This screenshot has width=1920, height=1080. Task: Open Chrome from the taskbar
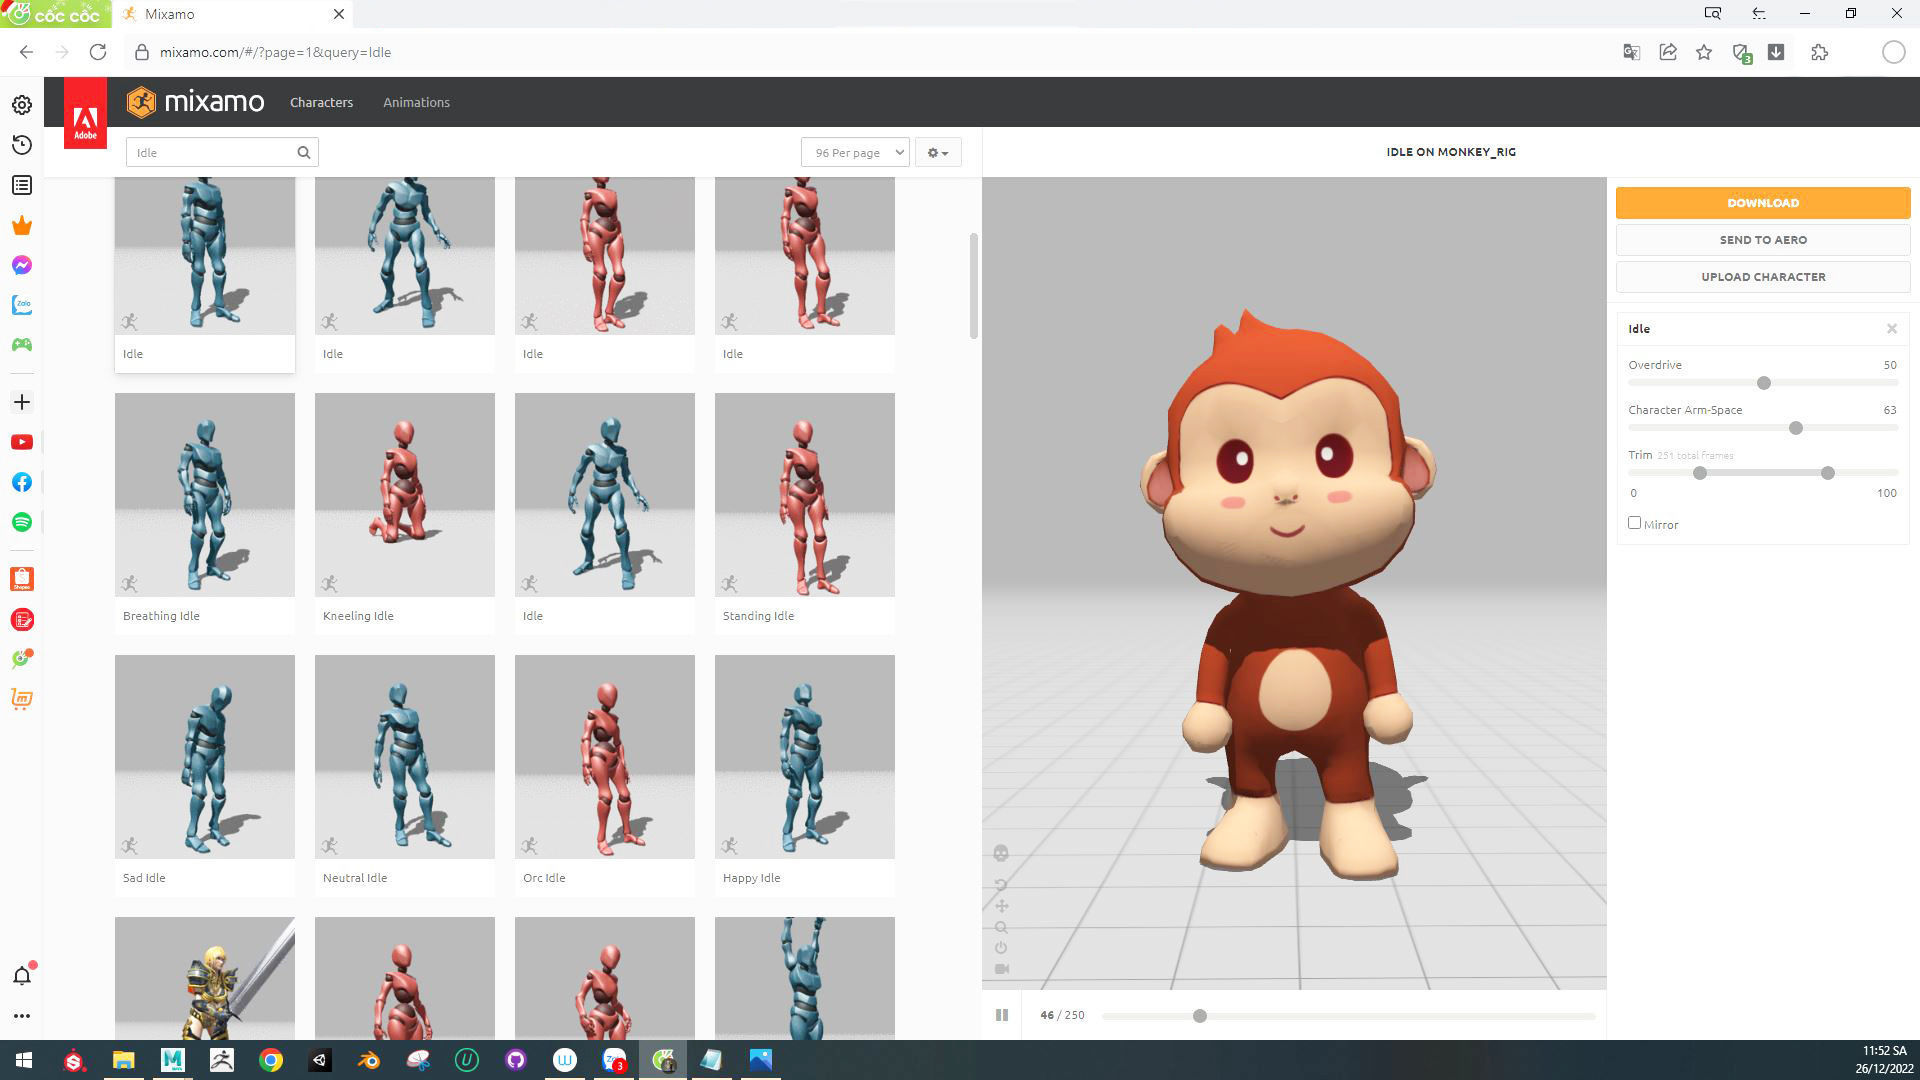271,1060
